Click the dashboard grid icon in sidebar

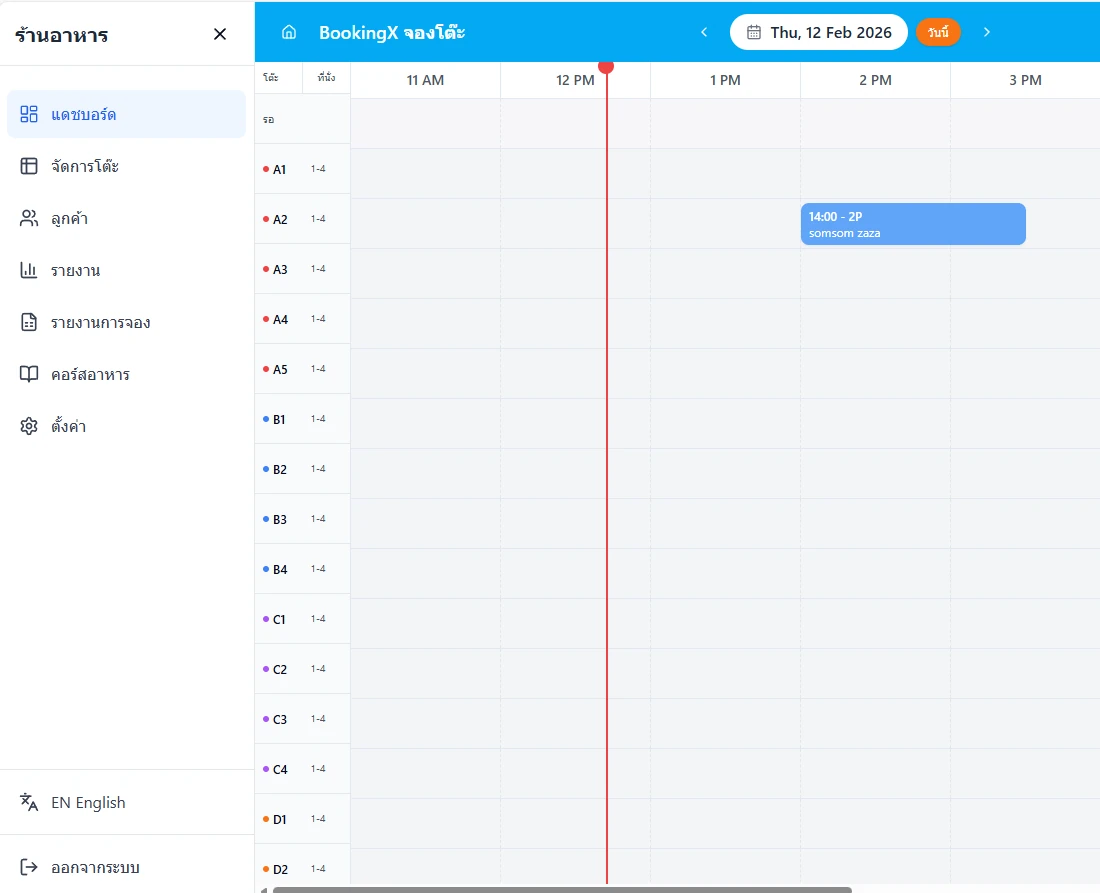(x=29, y=114)
